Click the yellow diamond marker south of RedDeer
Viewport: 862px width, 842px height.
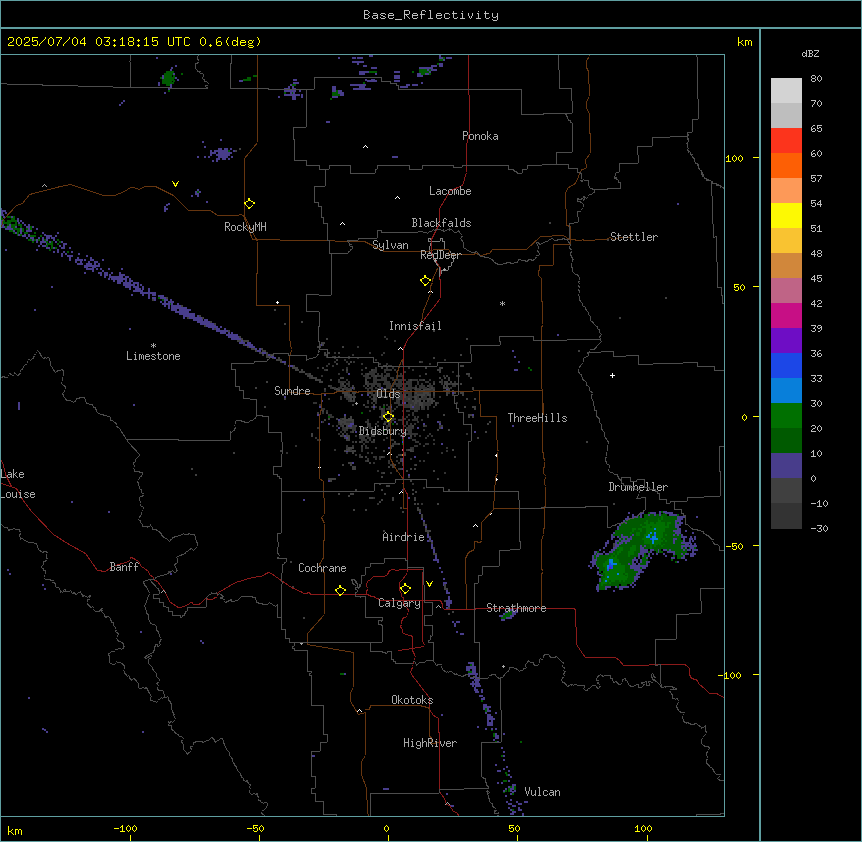[425, 280]
